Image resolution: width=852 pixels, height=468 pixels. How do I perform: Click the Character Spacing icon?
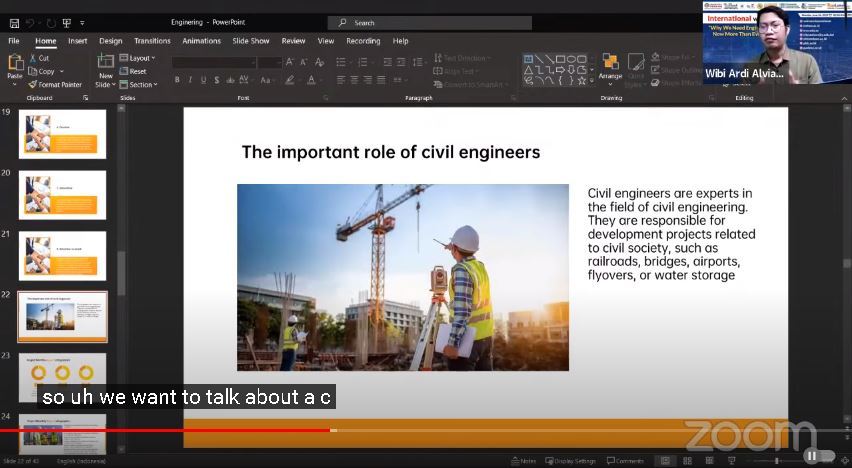pyautogui.click(x=244, y=80)
